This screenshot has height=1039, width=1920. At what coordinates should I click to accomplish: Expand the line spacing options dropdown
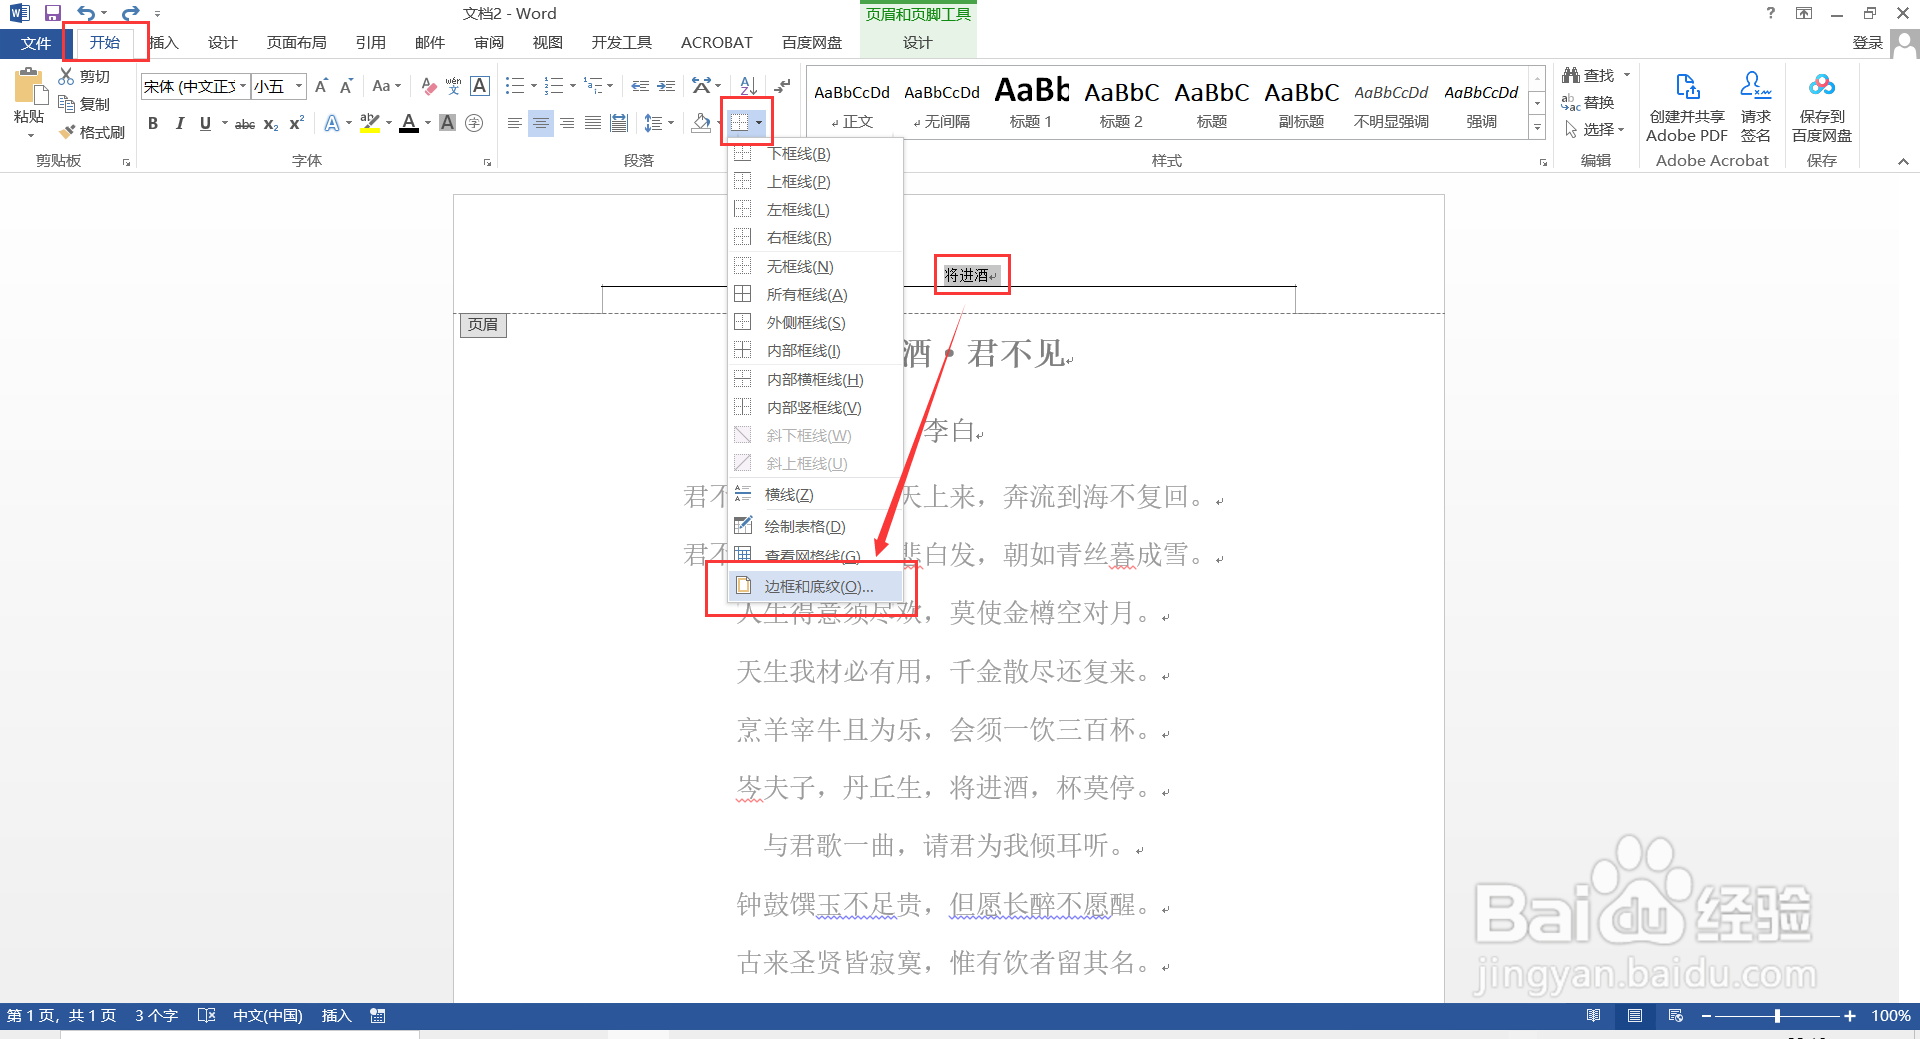click(x=669, y=123)
